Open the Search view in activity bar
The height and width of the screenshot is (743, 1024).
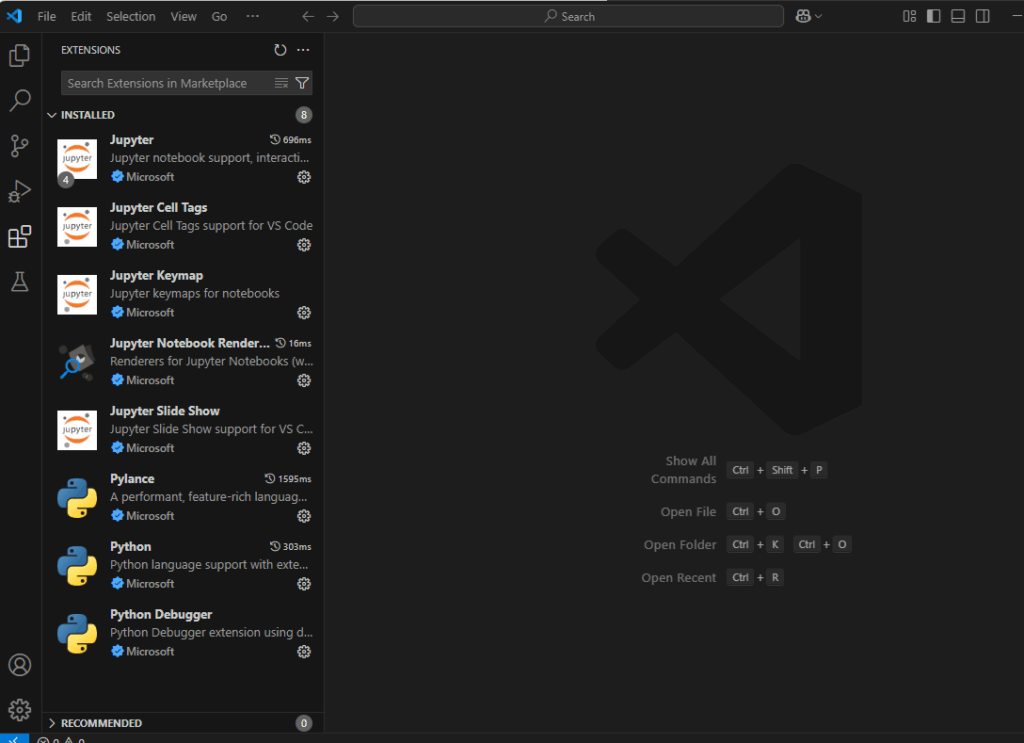[x=20, y=101]
